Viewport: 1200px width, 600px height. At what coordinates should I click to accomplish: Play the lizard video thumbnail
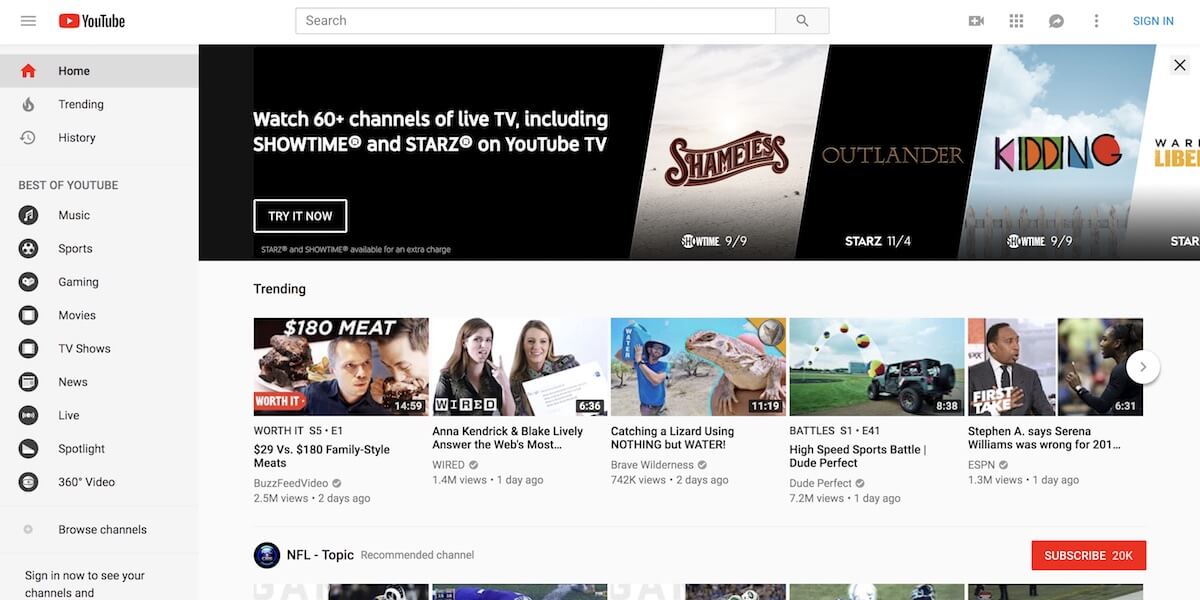(698, 367)
